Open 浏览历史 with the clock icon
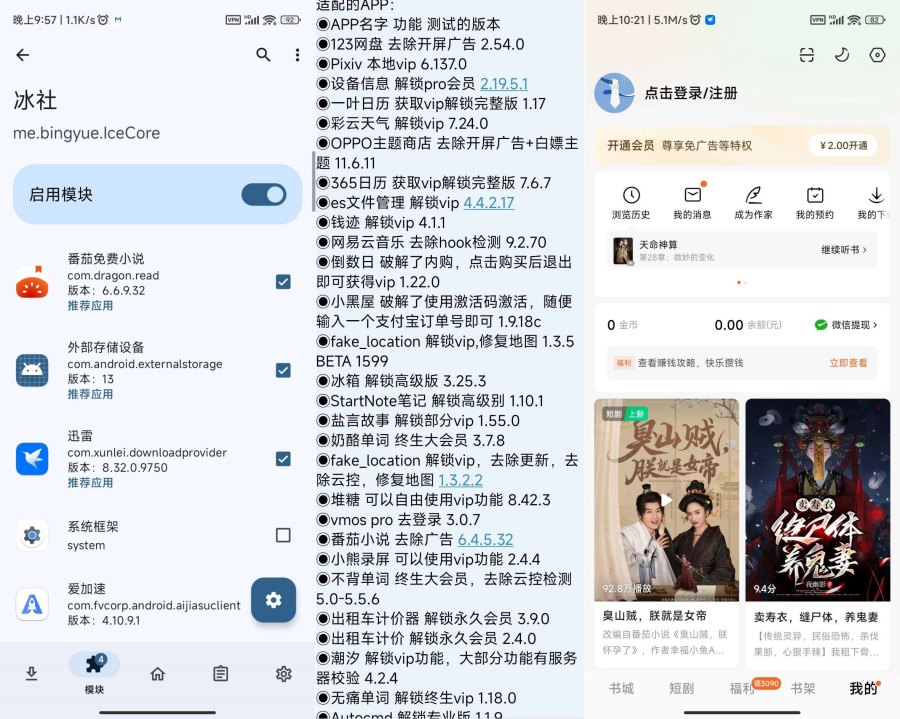Image resolution: width=900 pixels, height=719 pixels. coord(629,197)
